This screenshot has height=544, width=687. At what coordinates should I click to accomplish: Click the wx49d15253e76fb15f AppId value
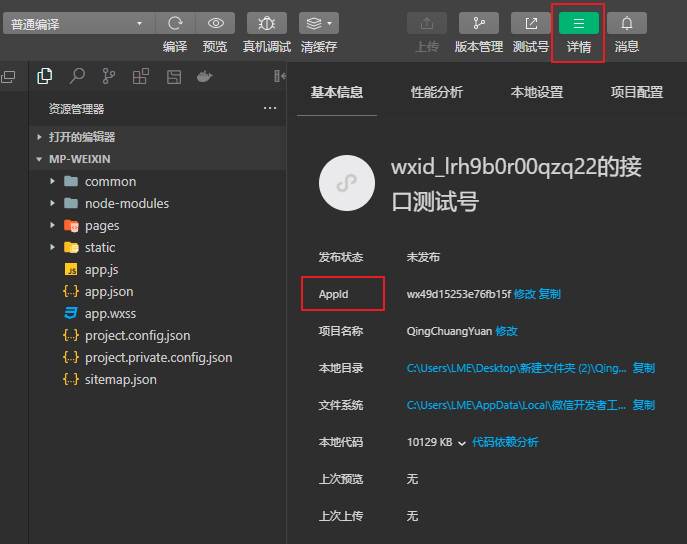click(459, 294)
